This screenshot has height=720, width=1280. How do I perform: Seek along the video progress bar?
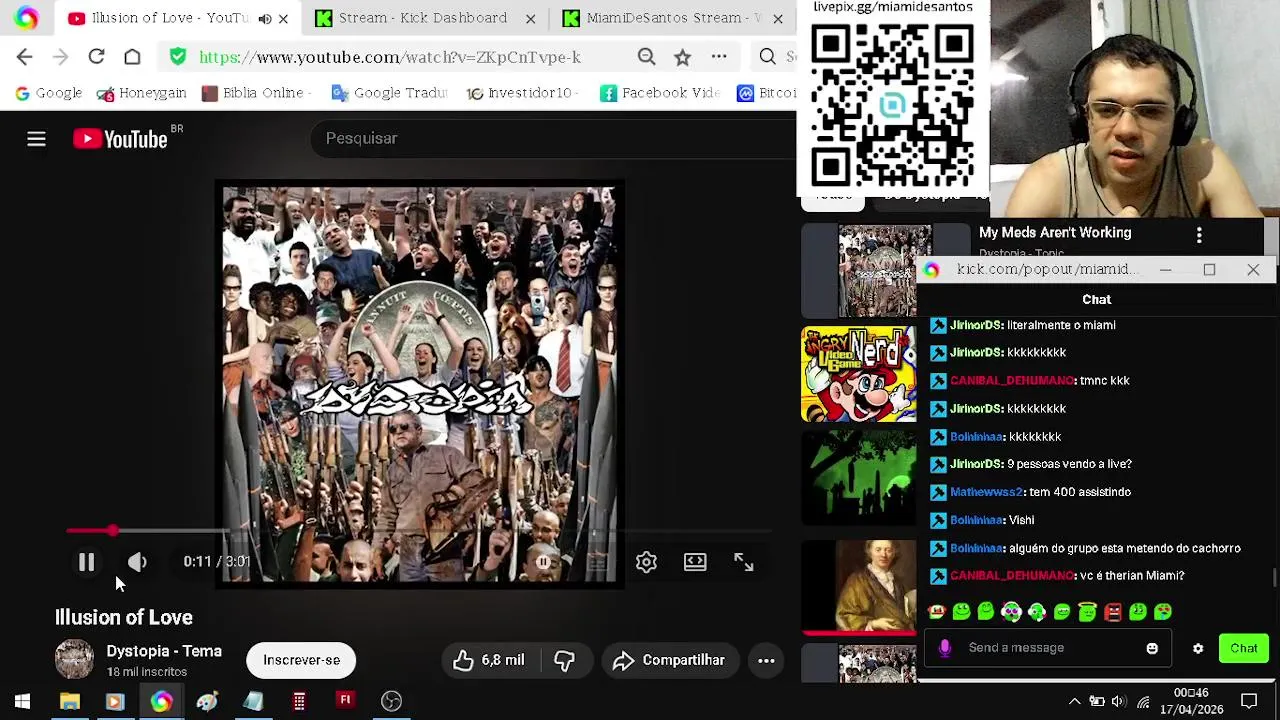tap(420, 531)
